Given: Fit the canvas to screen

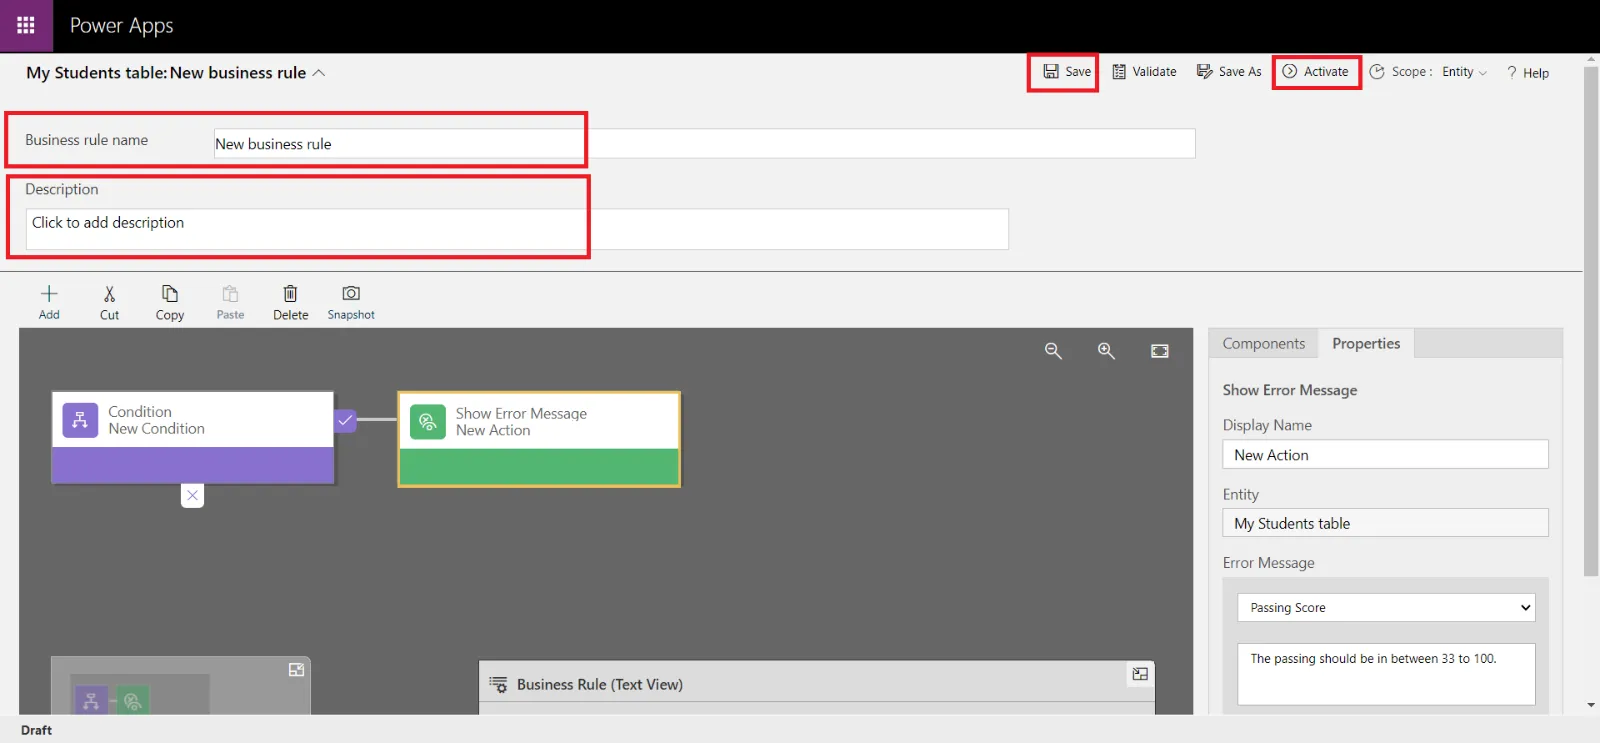Looking at the screenshot, I should point(1160,351).
